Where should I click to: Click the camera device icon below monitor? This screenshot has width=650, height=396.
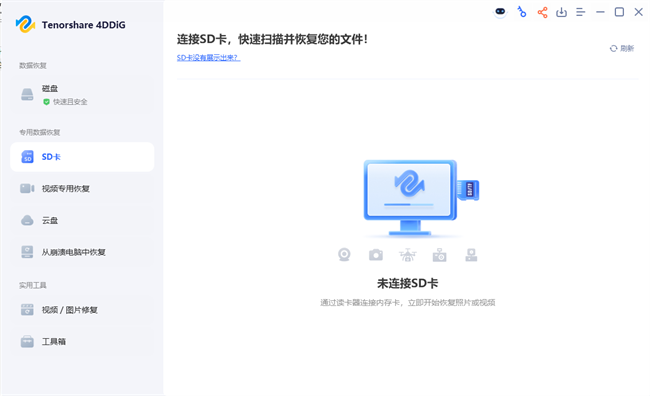pos(376,255)
